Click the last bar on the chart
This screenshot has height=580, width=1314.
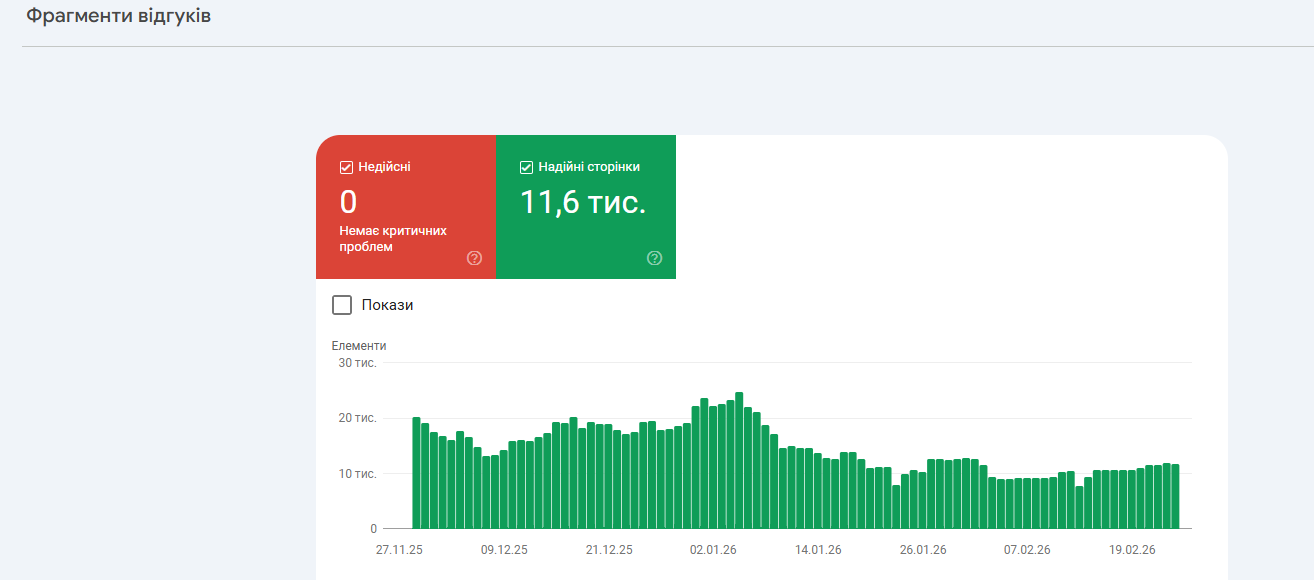1175,496
